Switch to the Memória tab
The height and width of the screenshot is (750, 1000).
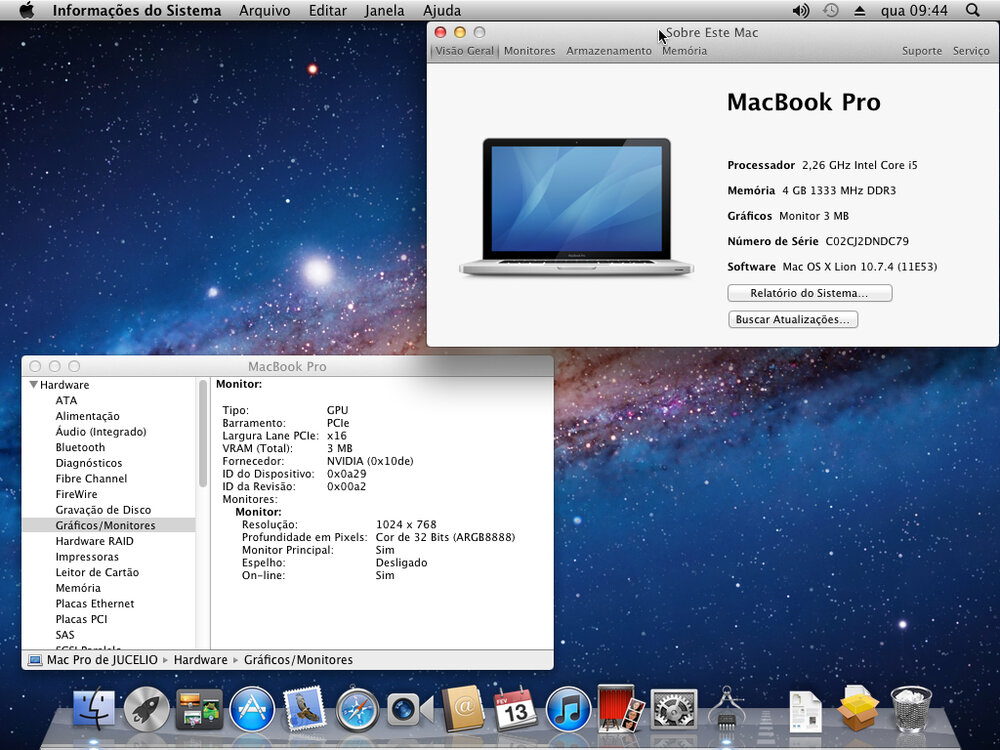[x=684, y=51]
